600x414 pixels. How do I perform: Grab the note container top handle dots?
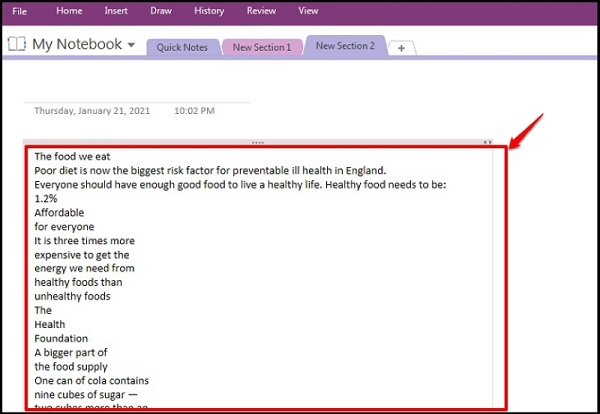258,143
